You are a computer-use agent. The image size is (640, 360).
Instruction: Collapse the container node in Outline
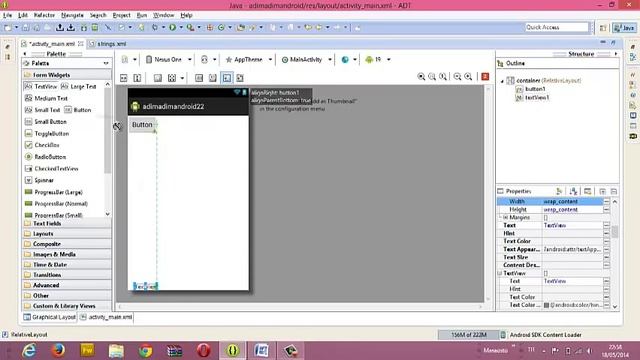pos(502,81)
